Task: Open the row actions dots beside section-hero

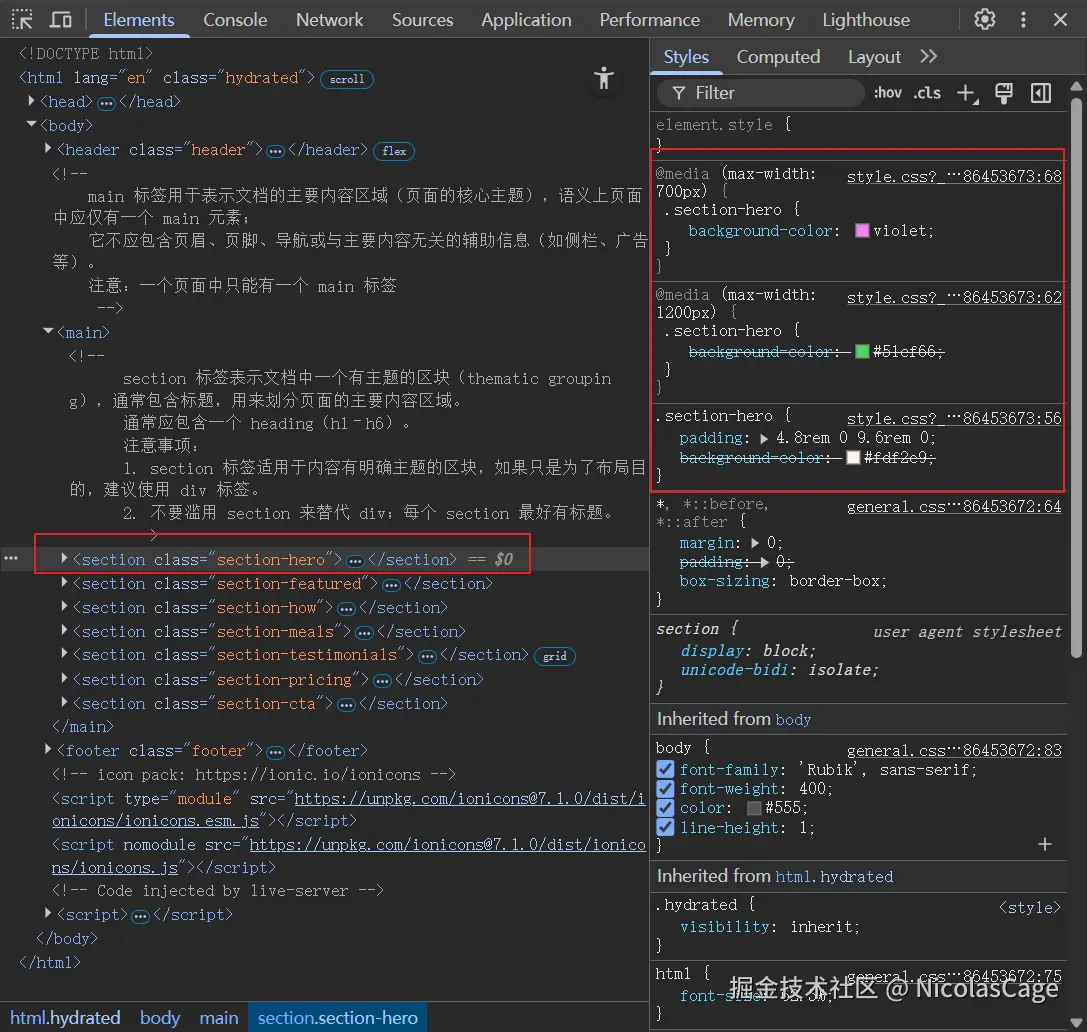Action: [x=11, y=558]
